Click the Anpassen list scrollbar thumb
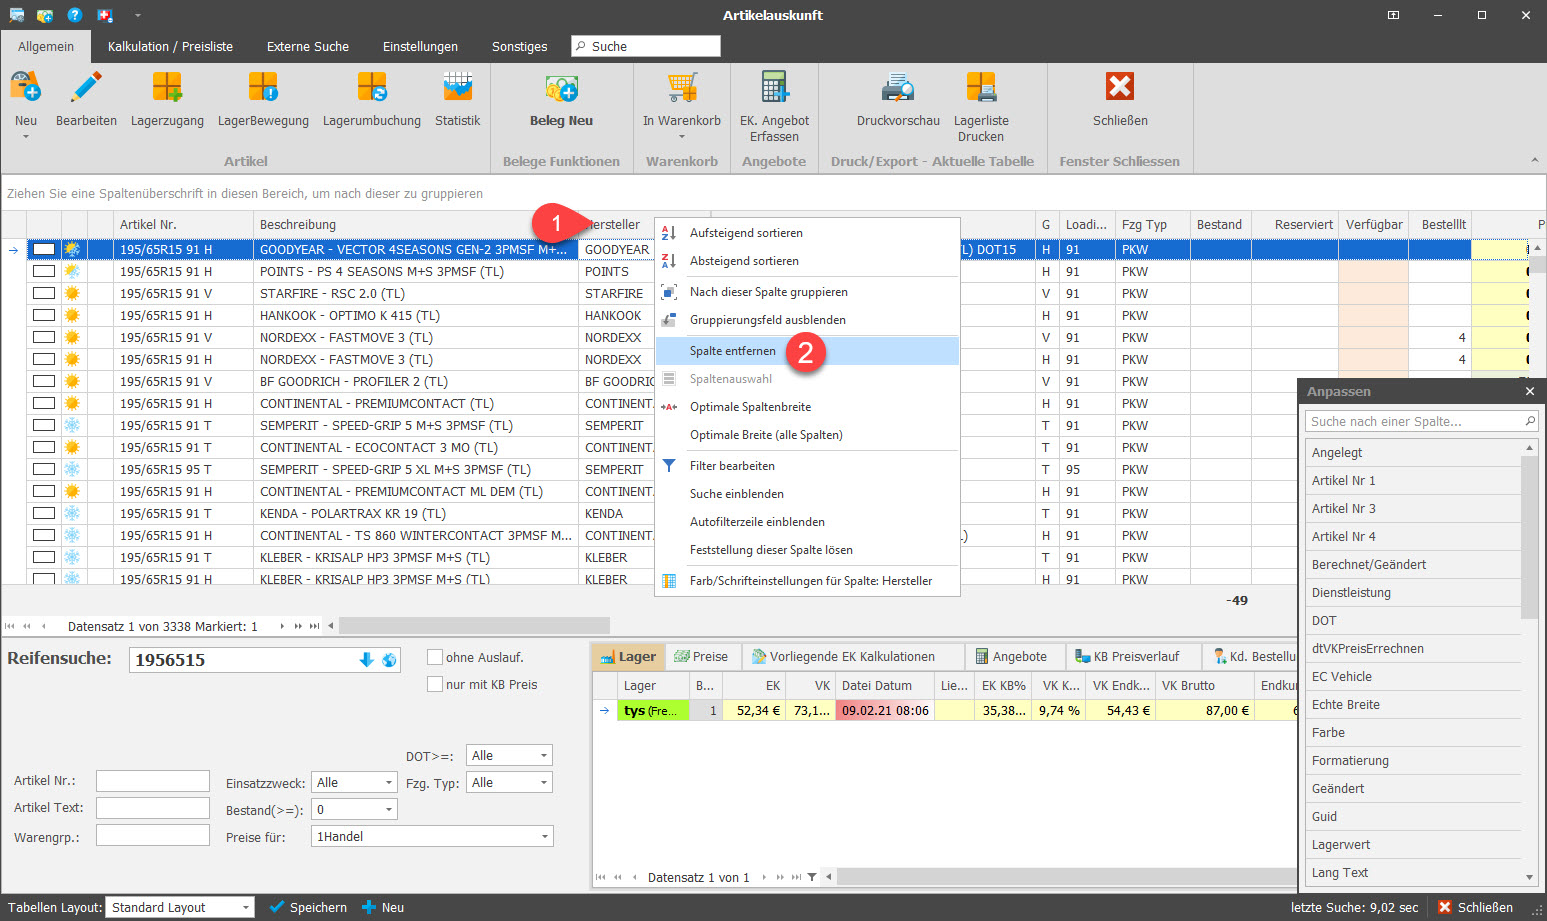Image resolution: width=1547 pixels, height=921 pixels. coord(1529,538)
